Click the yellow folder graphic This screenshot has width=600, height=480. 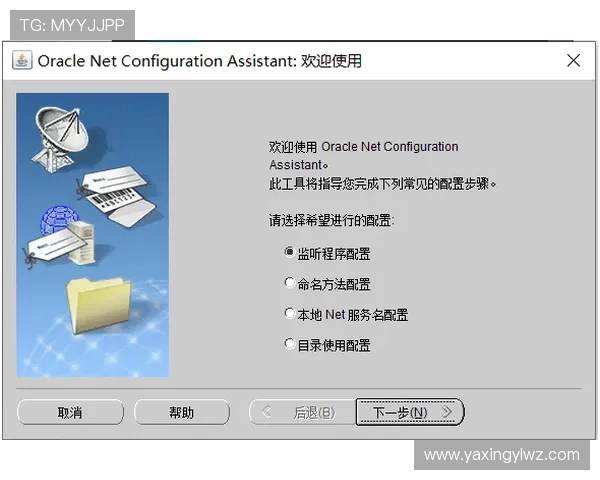click(x=98, y=305)
